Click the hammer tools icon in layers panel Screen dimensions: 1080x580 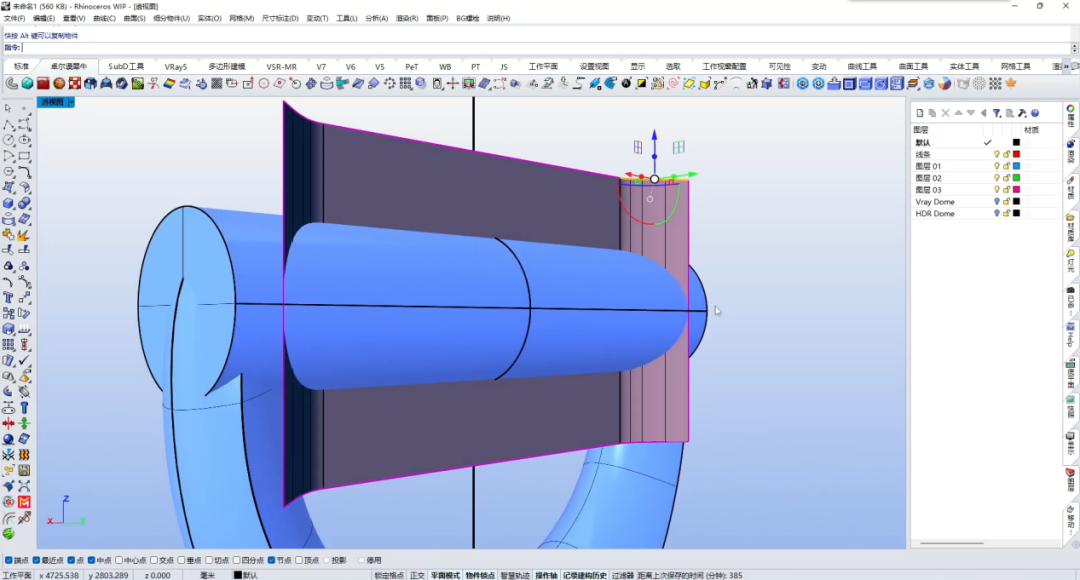tap(1022, 113)
